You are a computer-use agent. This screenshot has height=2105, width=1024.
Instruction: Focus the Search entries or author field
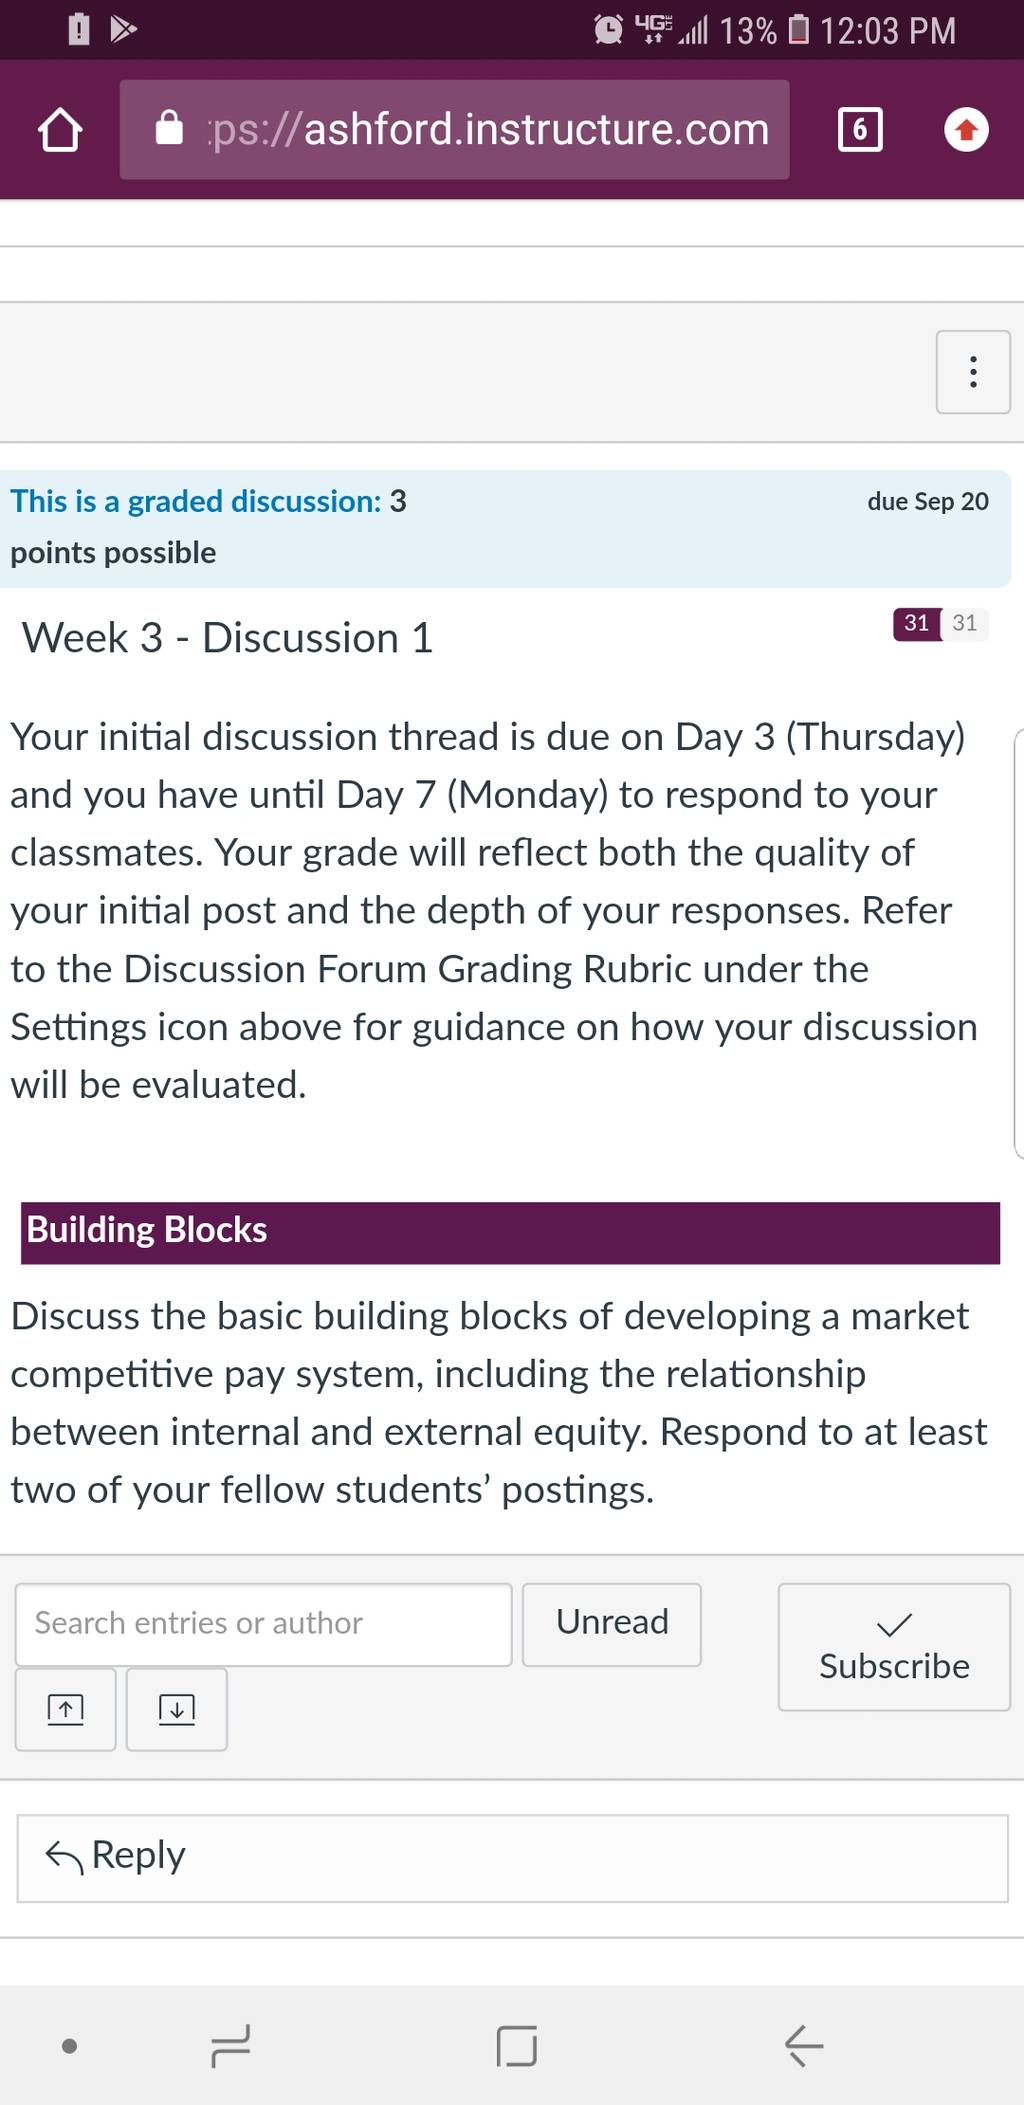tap(264, 1624)
